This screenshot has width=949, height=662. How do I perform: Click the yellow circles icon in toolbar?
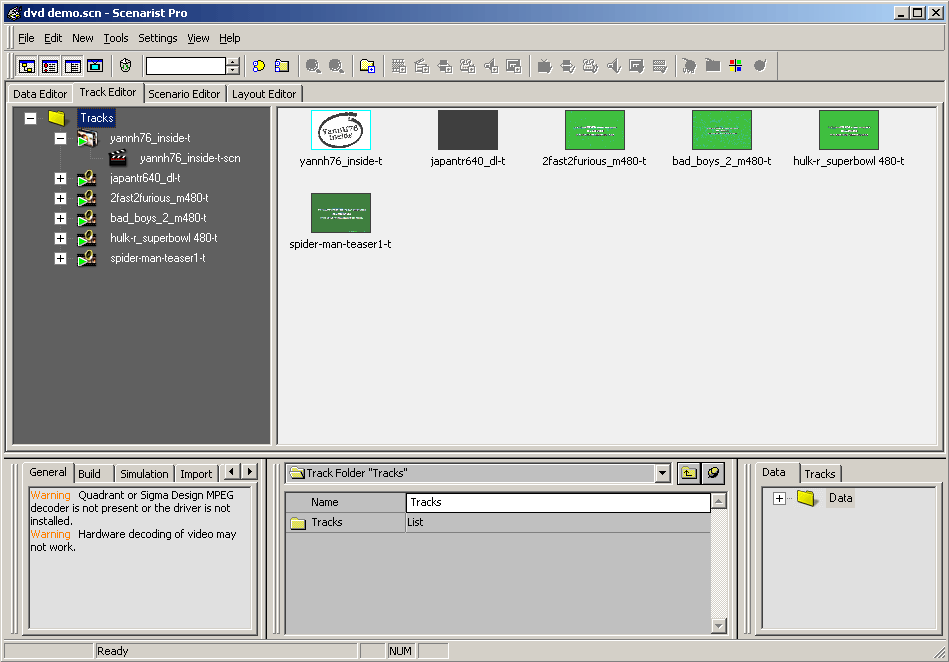click(x=259, y=66)
